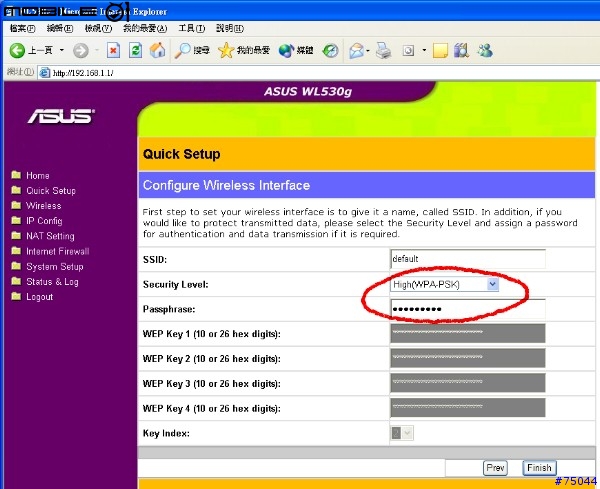The width and height of the screenshot is (600, 489).
Task: Click the ASUS logo in sidebar
Action: click(61, 116)
